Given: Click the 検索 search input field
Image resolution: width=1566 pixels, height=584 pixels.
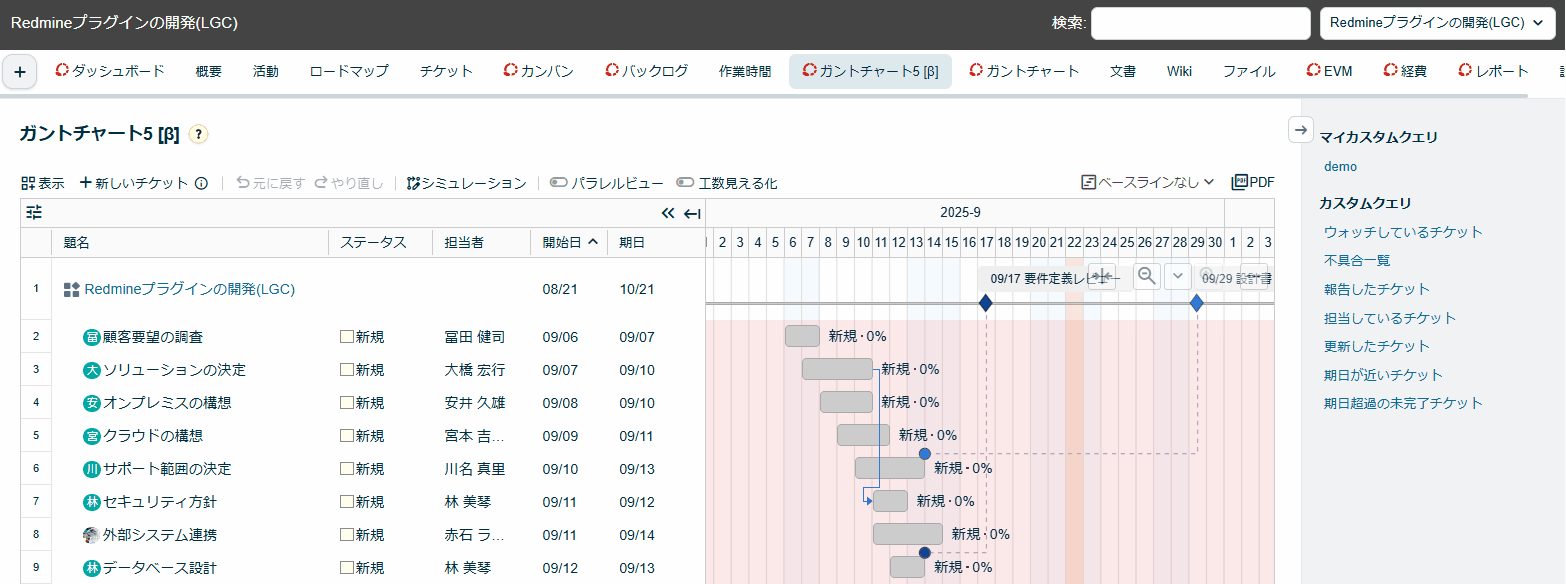Looking at the screenshot, I should (1200, 23).
